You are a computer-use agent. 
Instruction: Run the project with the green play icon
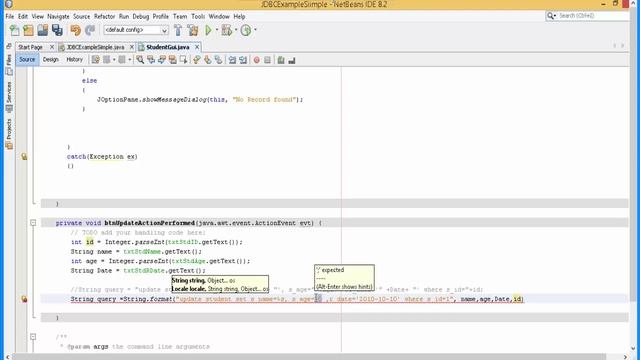click(x=209, y=30)
